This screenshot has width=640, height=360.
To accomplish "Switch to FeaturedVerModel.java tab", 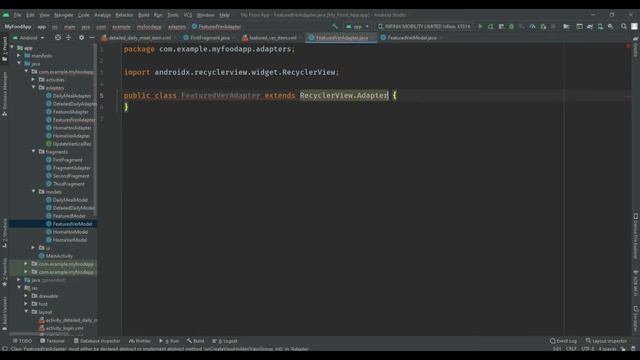I will pos(411,38).
